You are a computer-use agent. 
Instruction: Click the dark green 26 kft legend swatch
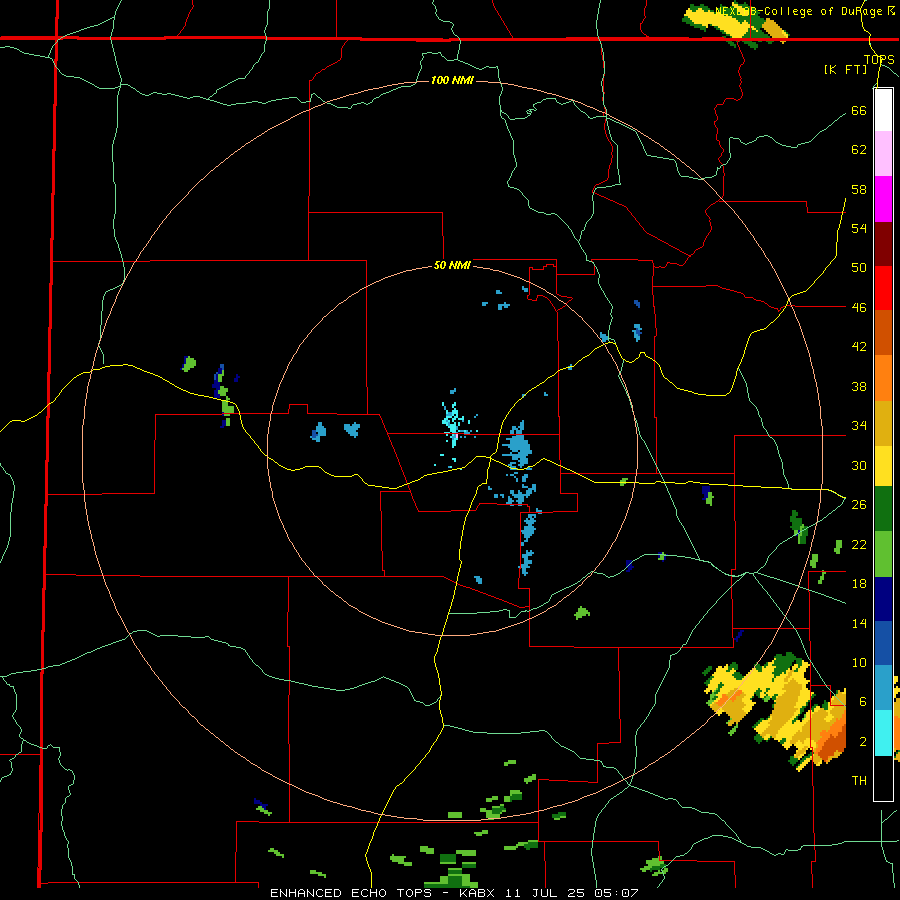point(883,509)
